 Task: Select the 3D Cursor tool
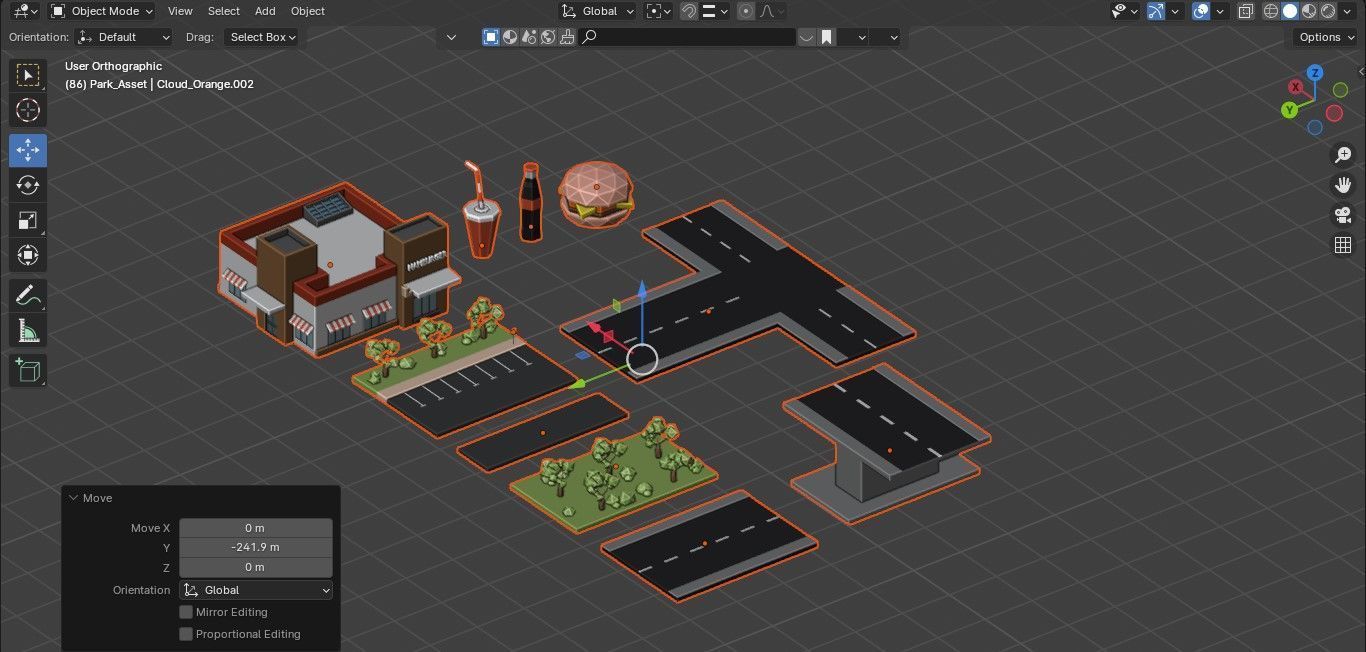(x=28, y=110)
